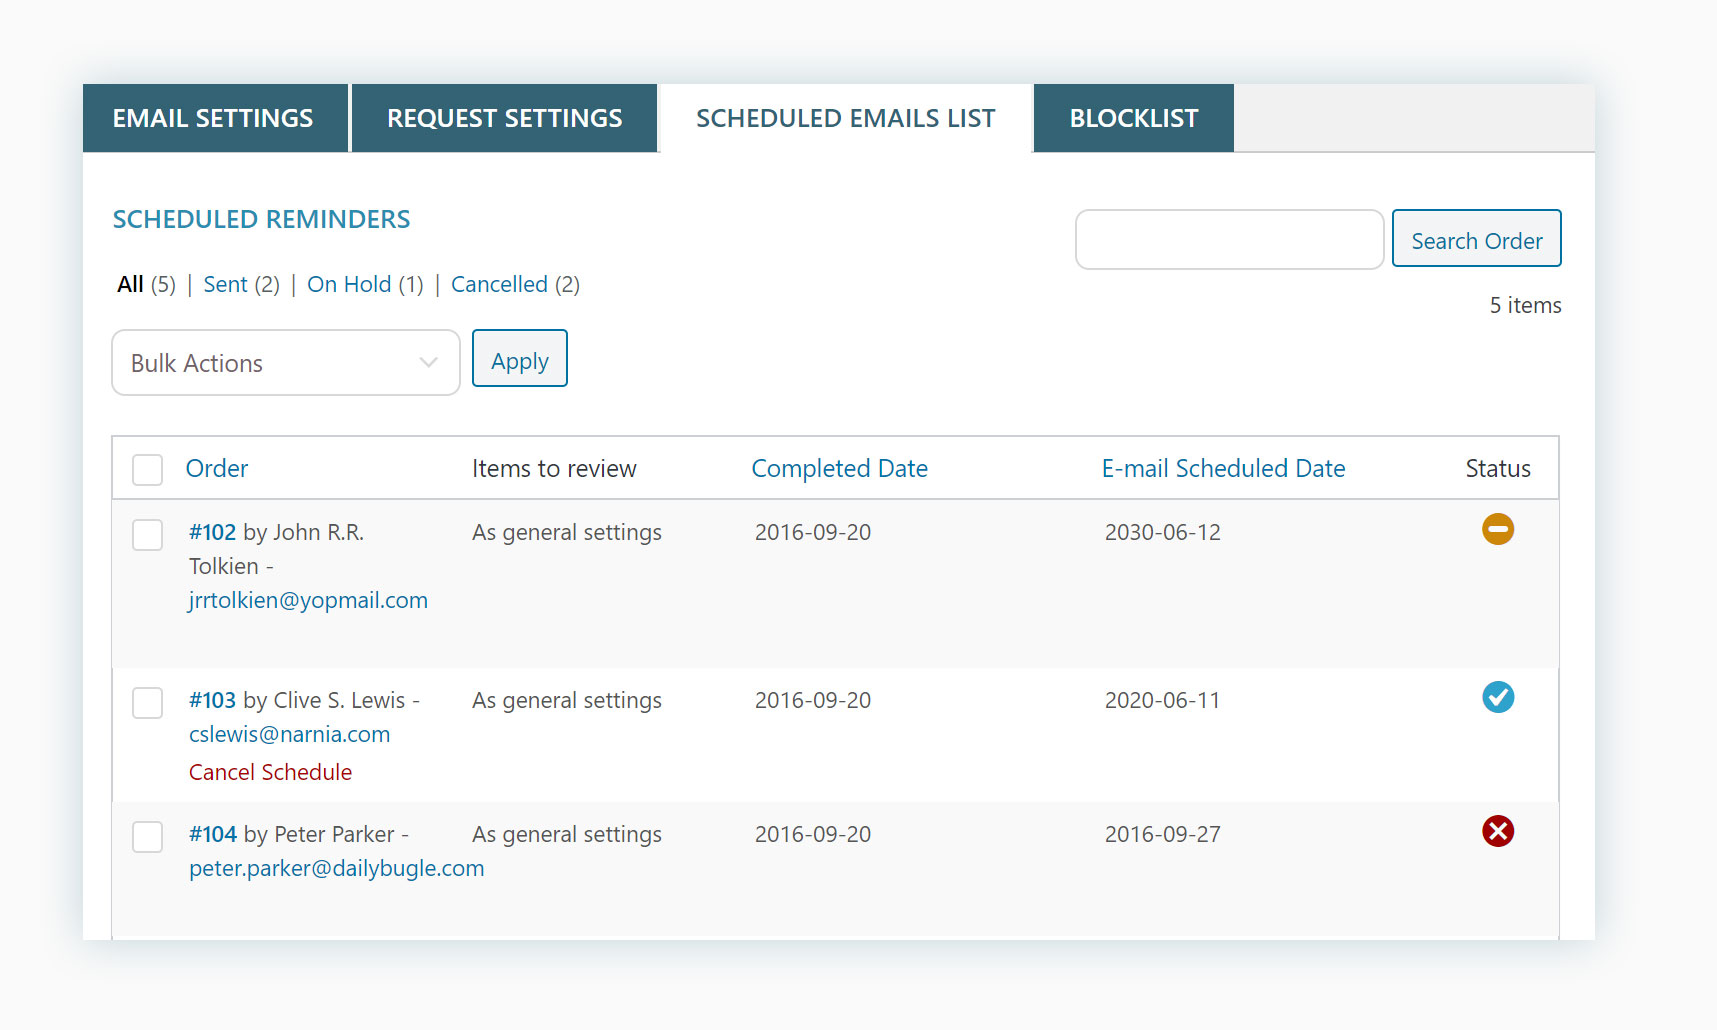Sort the table by Completed Date

click(x=839, y=469)
